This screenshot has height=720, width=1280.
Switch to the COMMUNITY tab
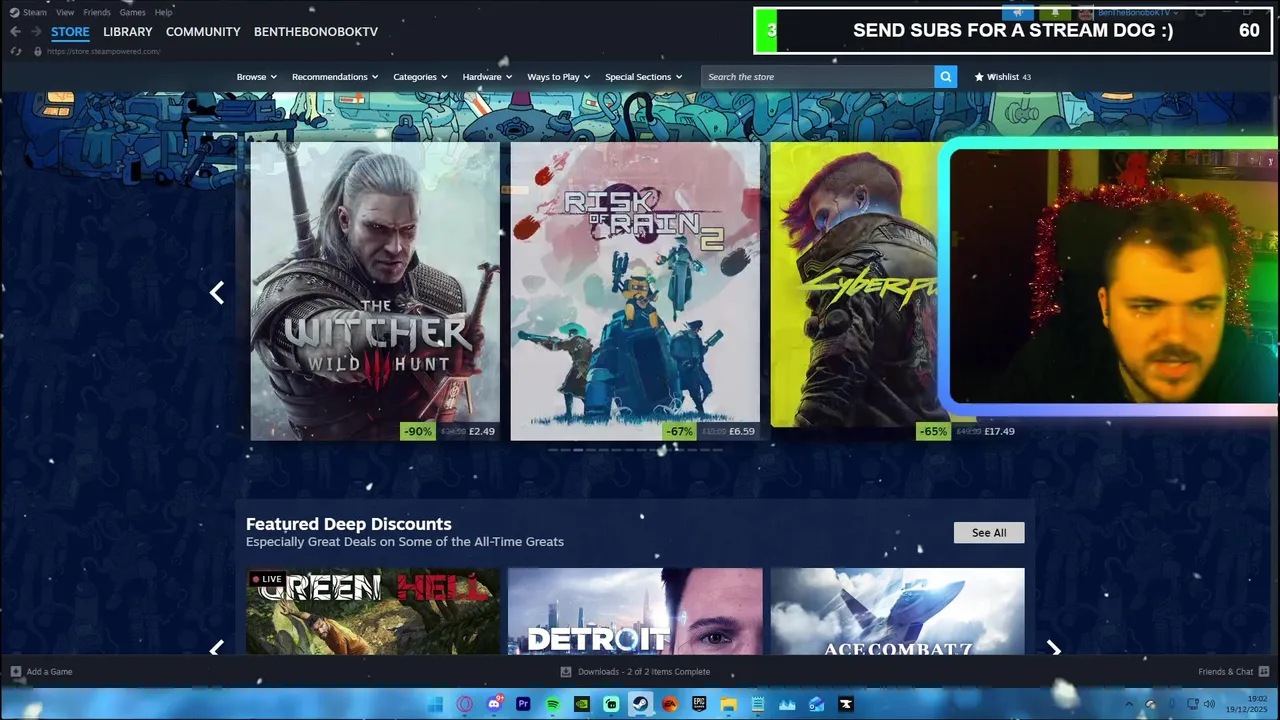click(203, 32)
